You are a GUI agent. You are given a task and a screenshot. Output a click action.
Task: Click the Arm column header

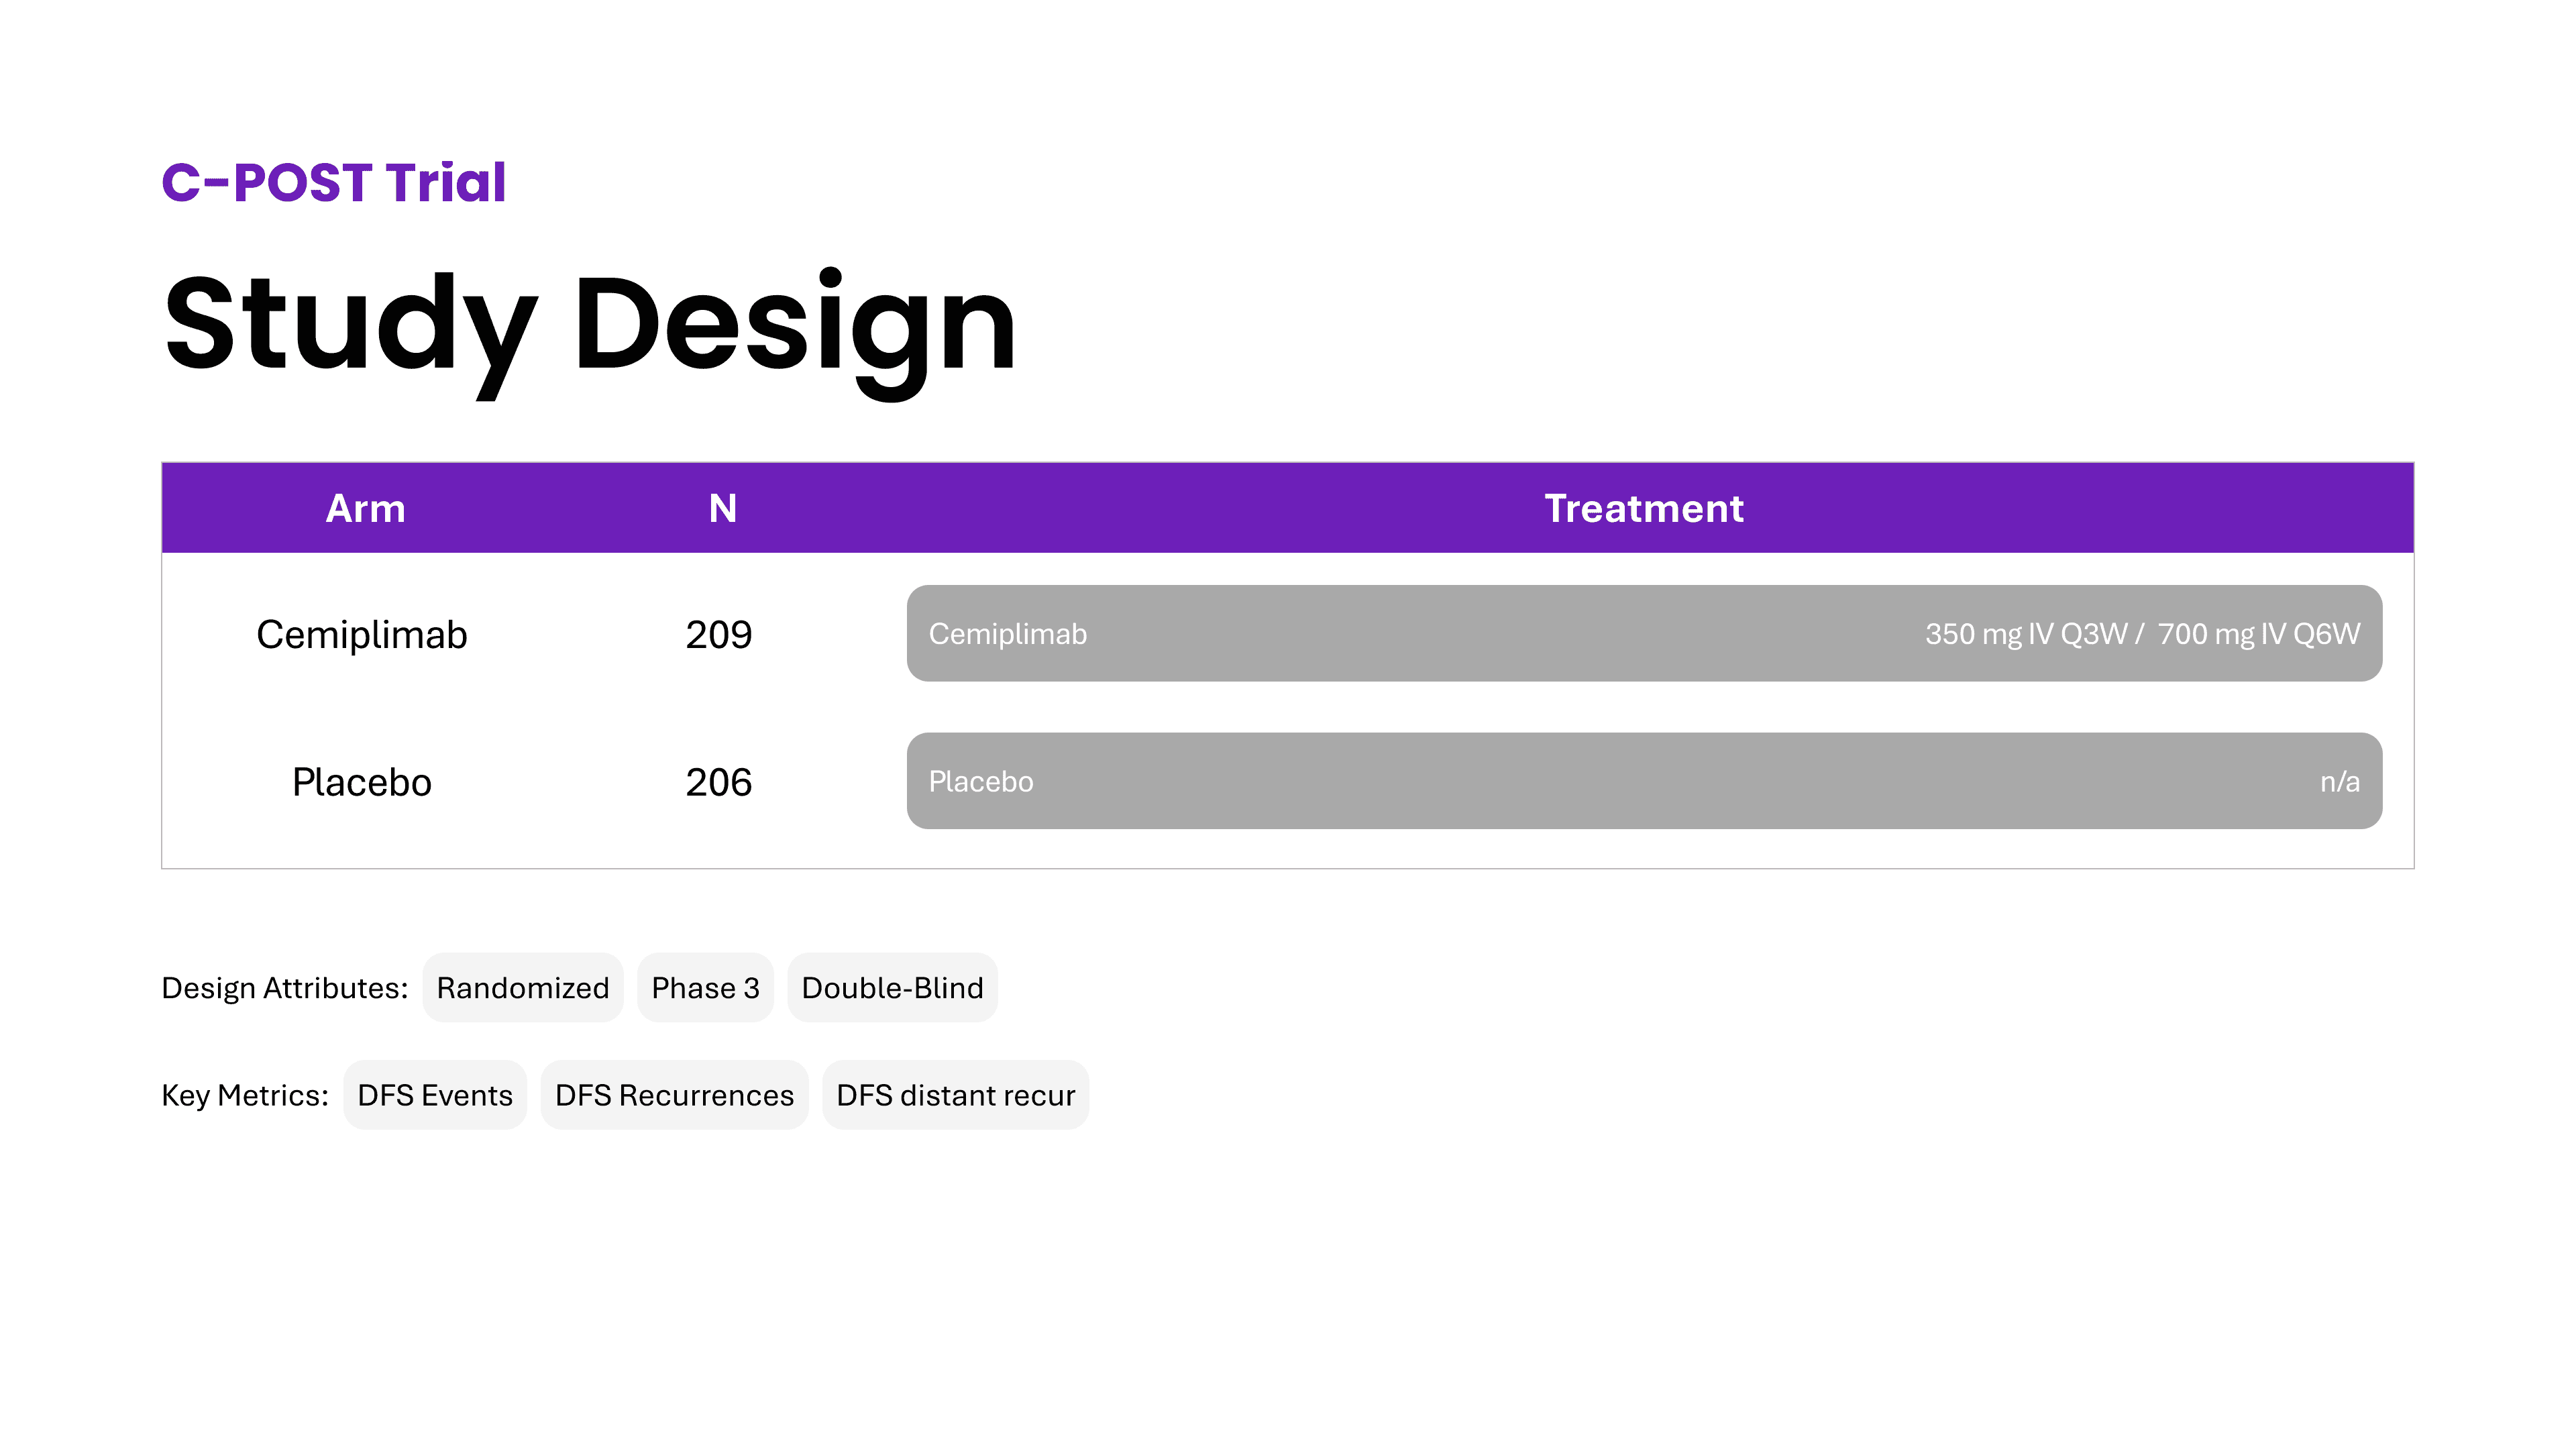(365, 508)
